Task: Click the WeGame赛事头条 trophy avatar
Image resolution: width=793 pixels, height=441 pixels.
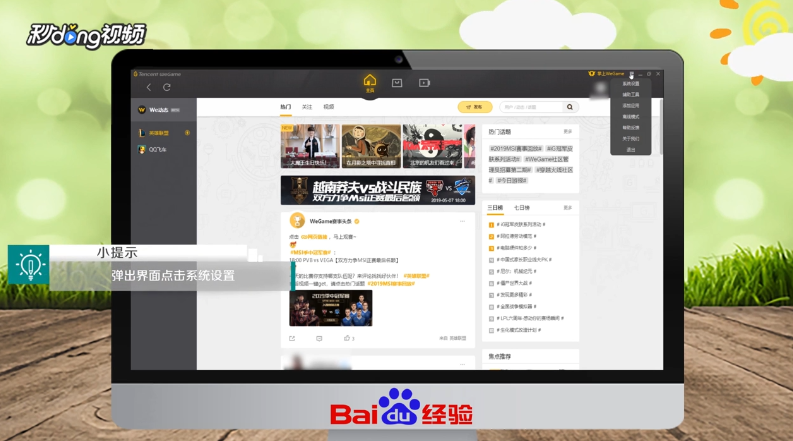Action: (x=297, y=221)
